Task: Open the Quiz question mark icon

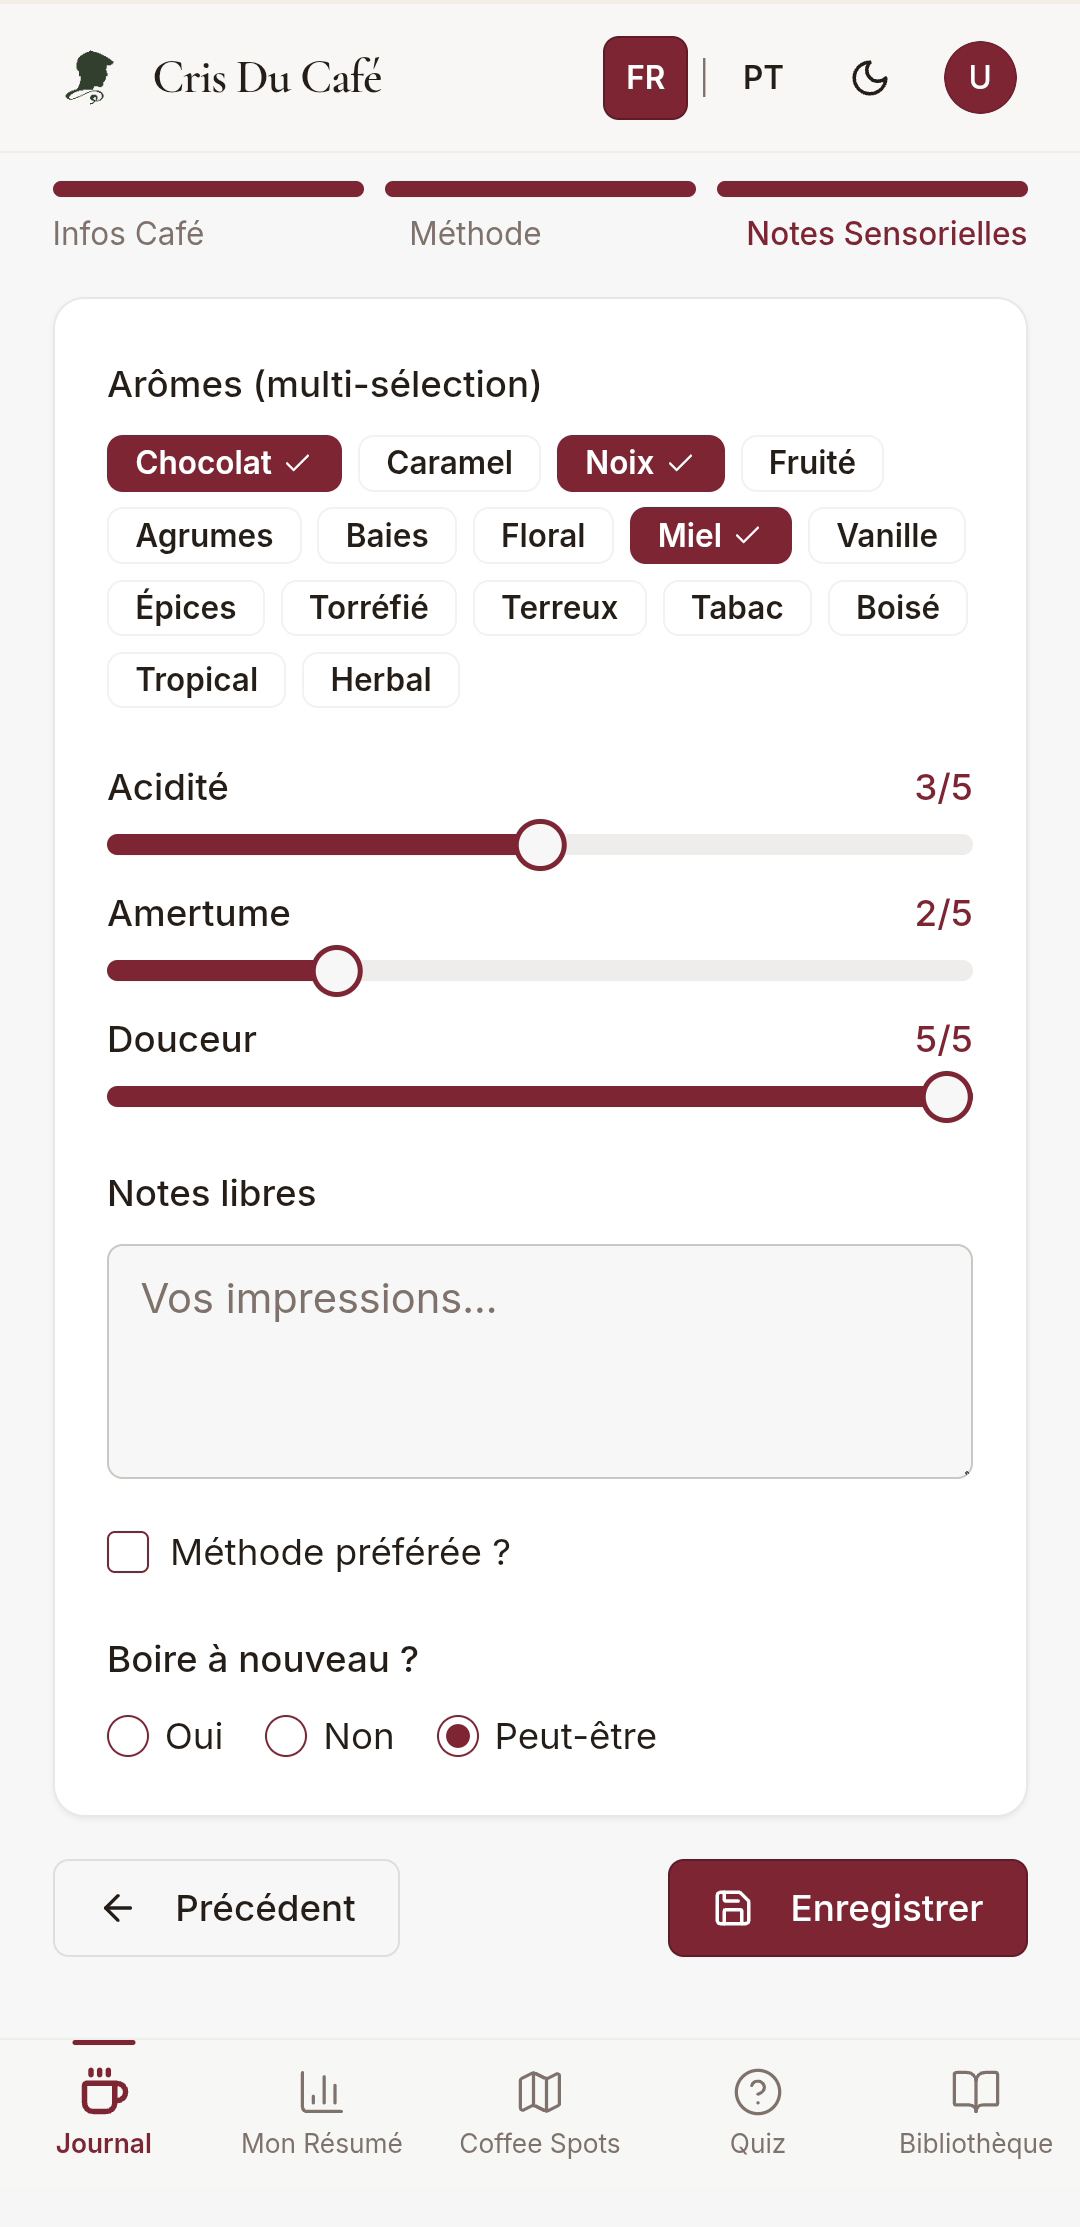Action: pyautogui.click(x=757, y=2091)
